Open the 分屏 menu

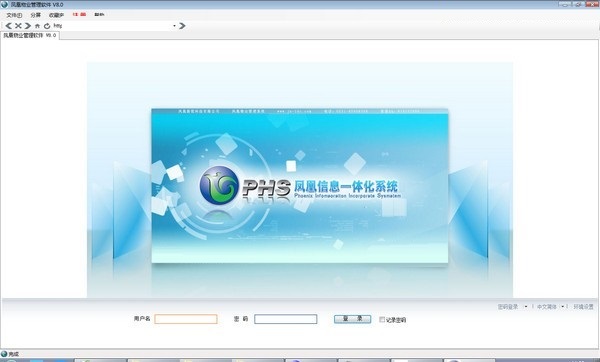(35, 15)
